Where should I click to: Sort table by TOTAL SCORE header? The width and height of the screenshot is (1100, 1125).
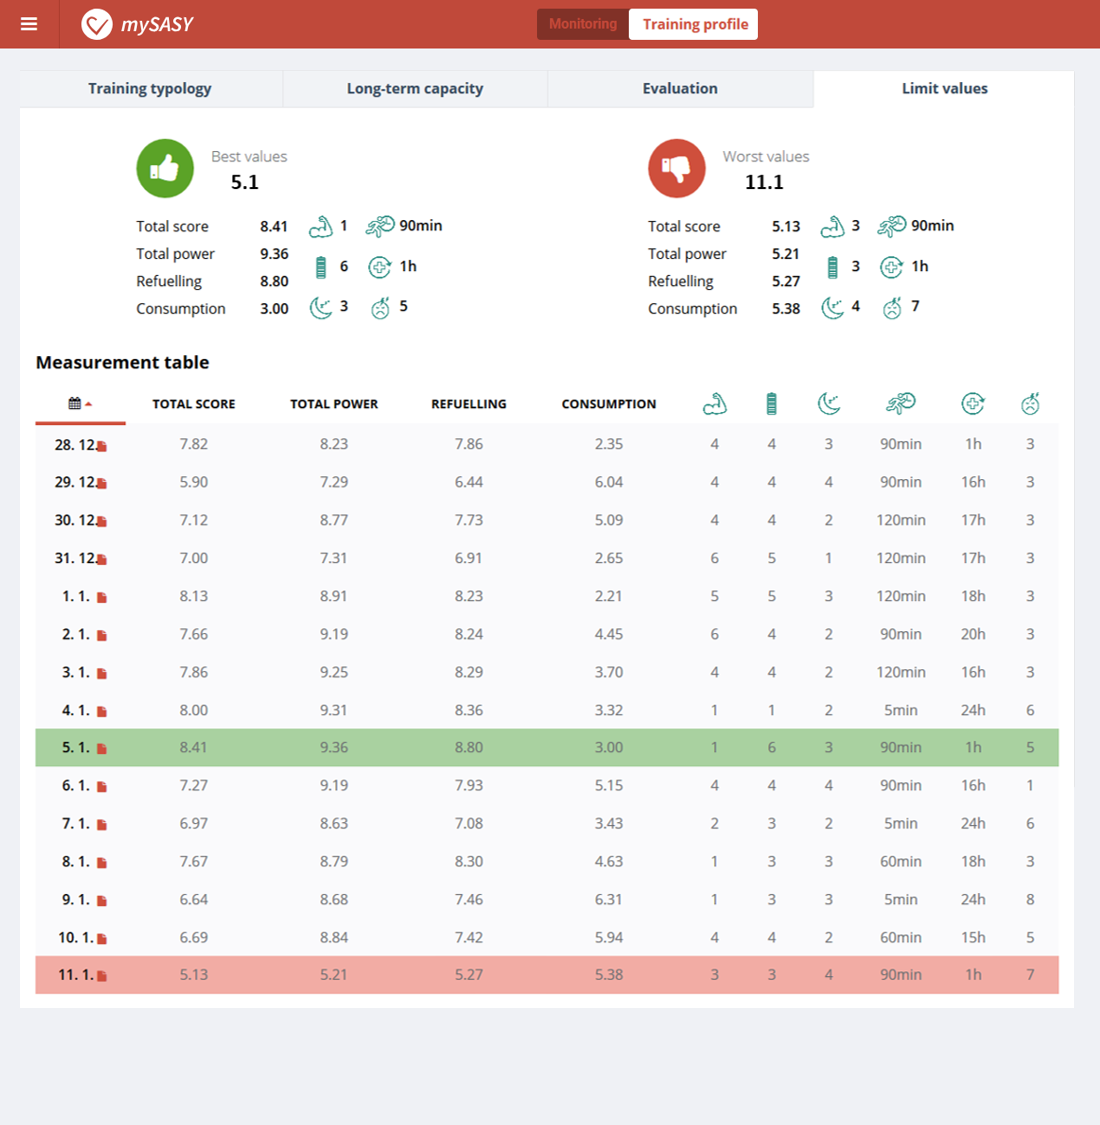coord(194,404)
